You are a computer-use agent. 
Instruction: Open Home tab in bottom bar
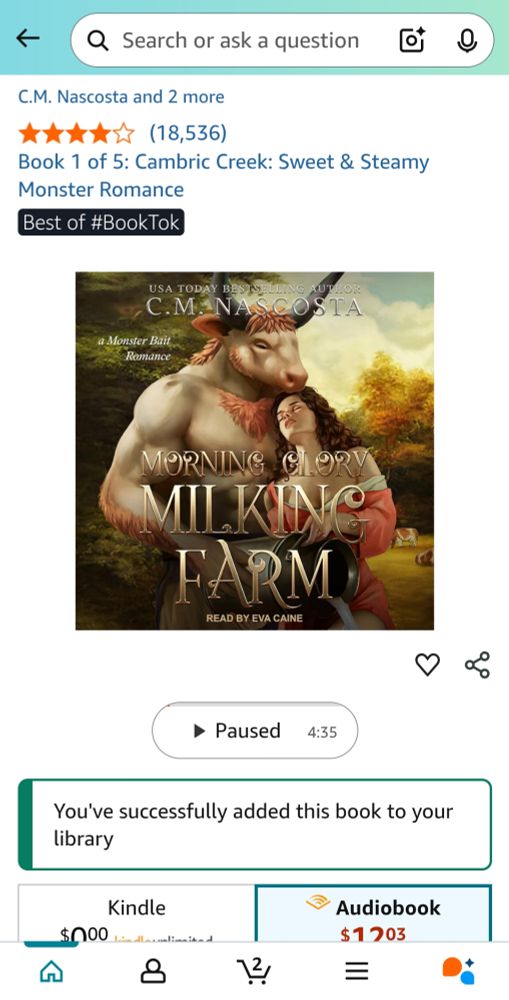tap(52, 971)
